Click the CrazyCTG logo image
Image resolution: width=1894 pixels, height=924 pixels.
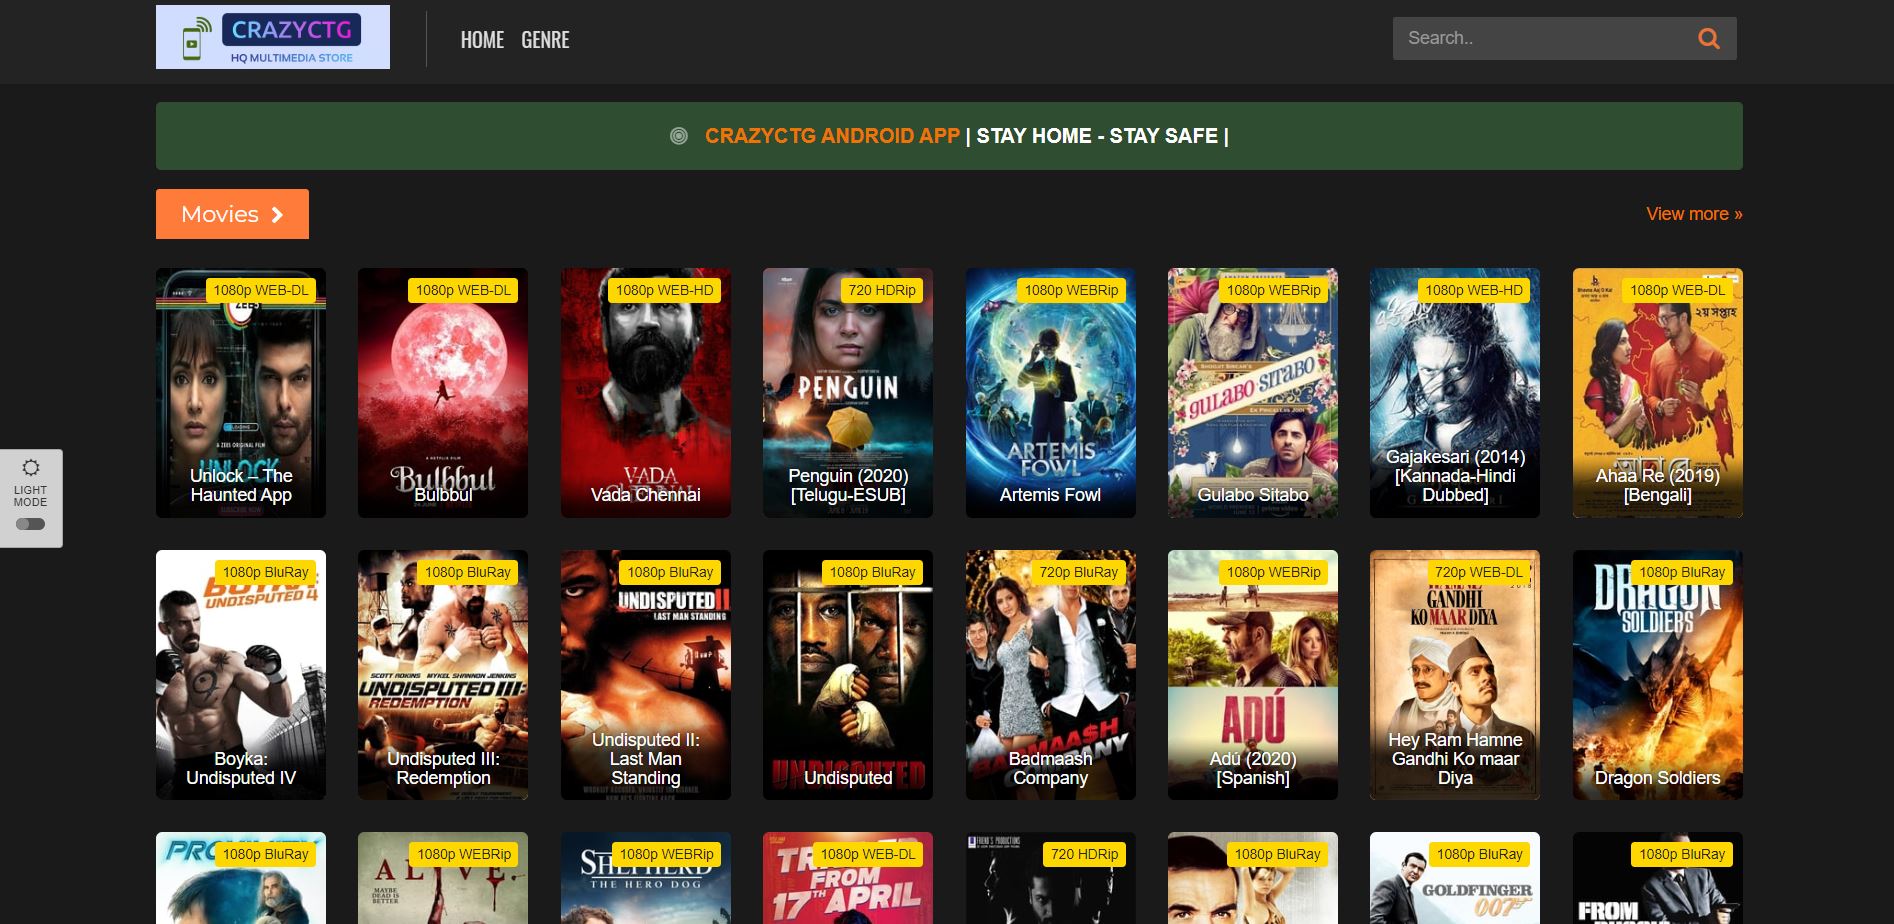273,37
